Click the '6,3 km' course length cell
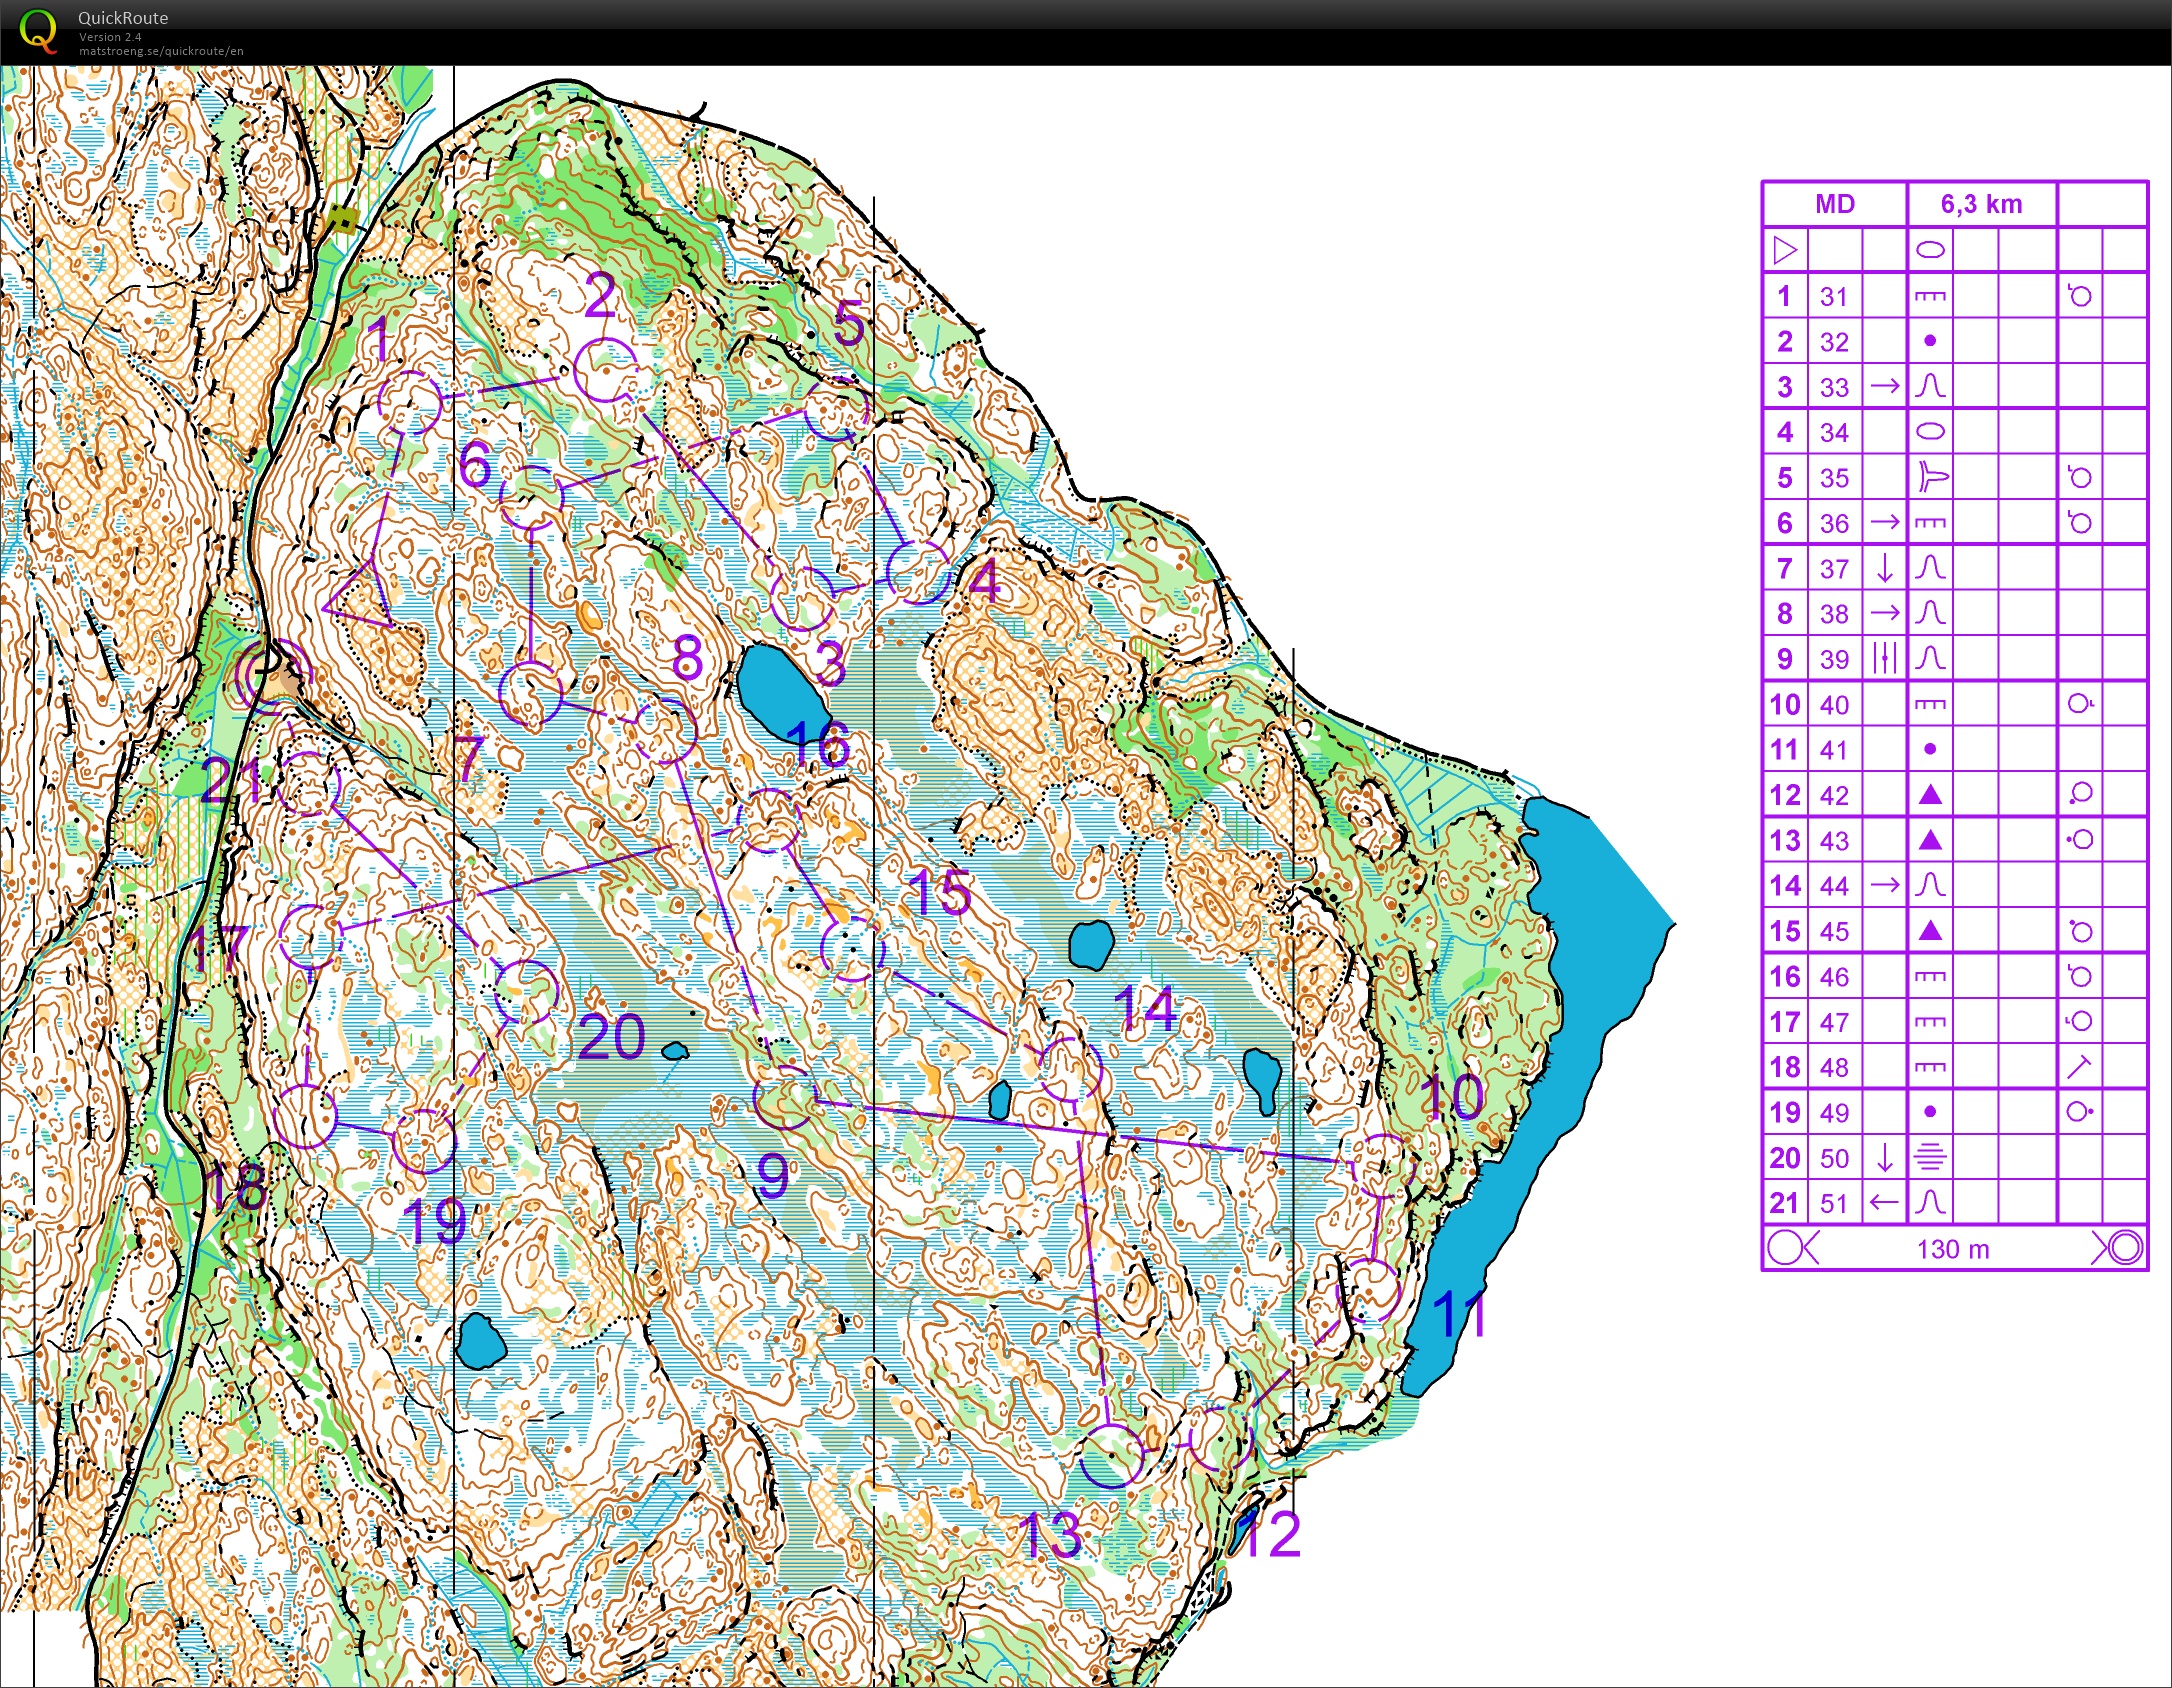 click(x=1982, y=204)
